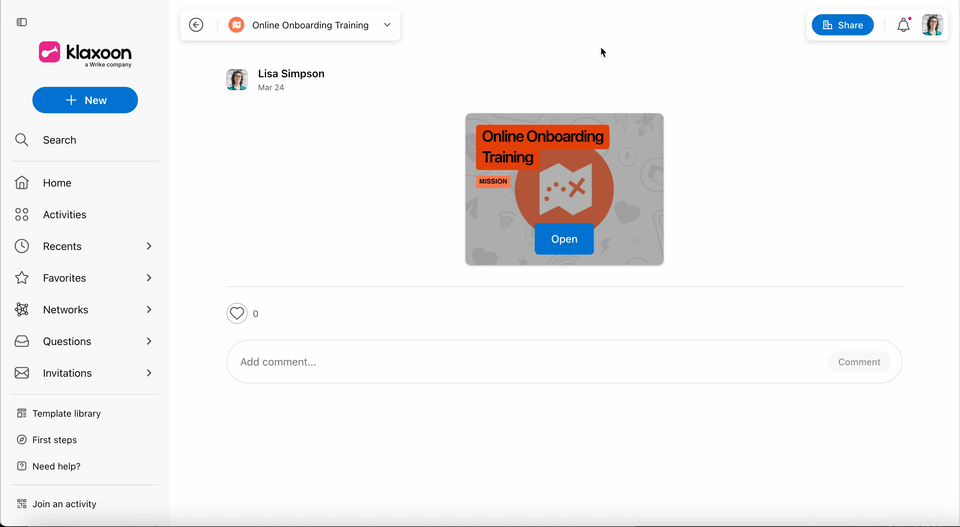Click the MISSION tag on the card
The image size is (960, 527).
493,182
